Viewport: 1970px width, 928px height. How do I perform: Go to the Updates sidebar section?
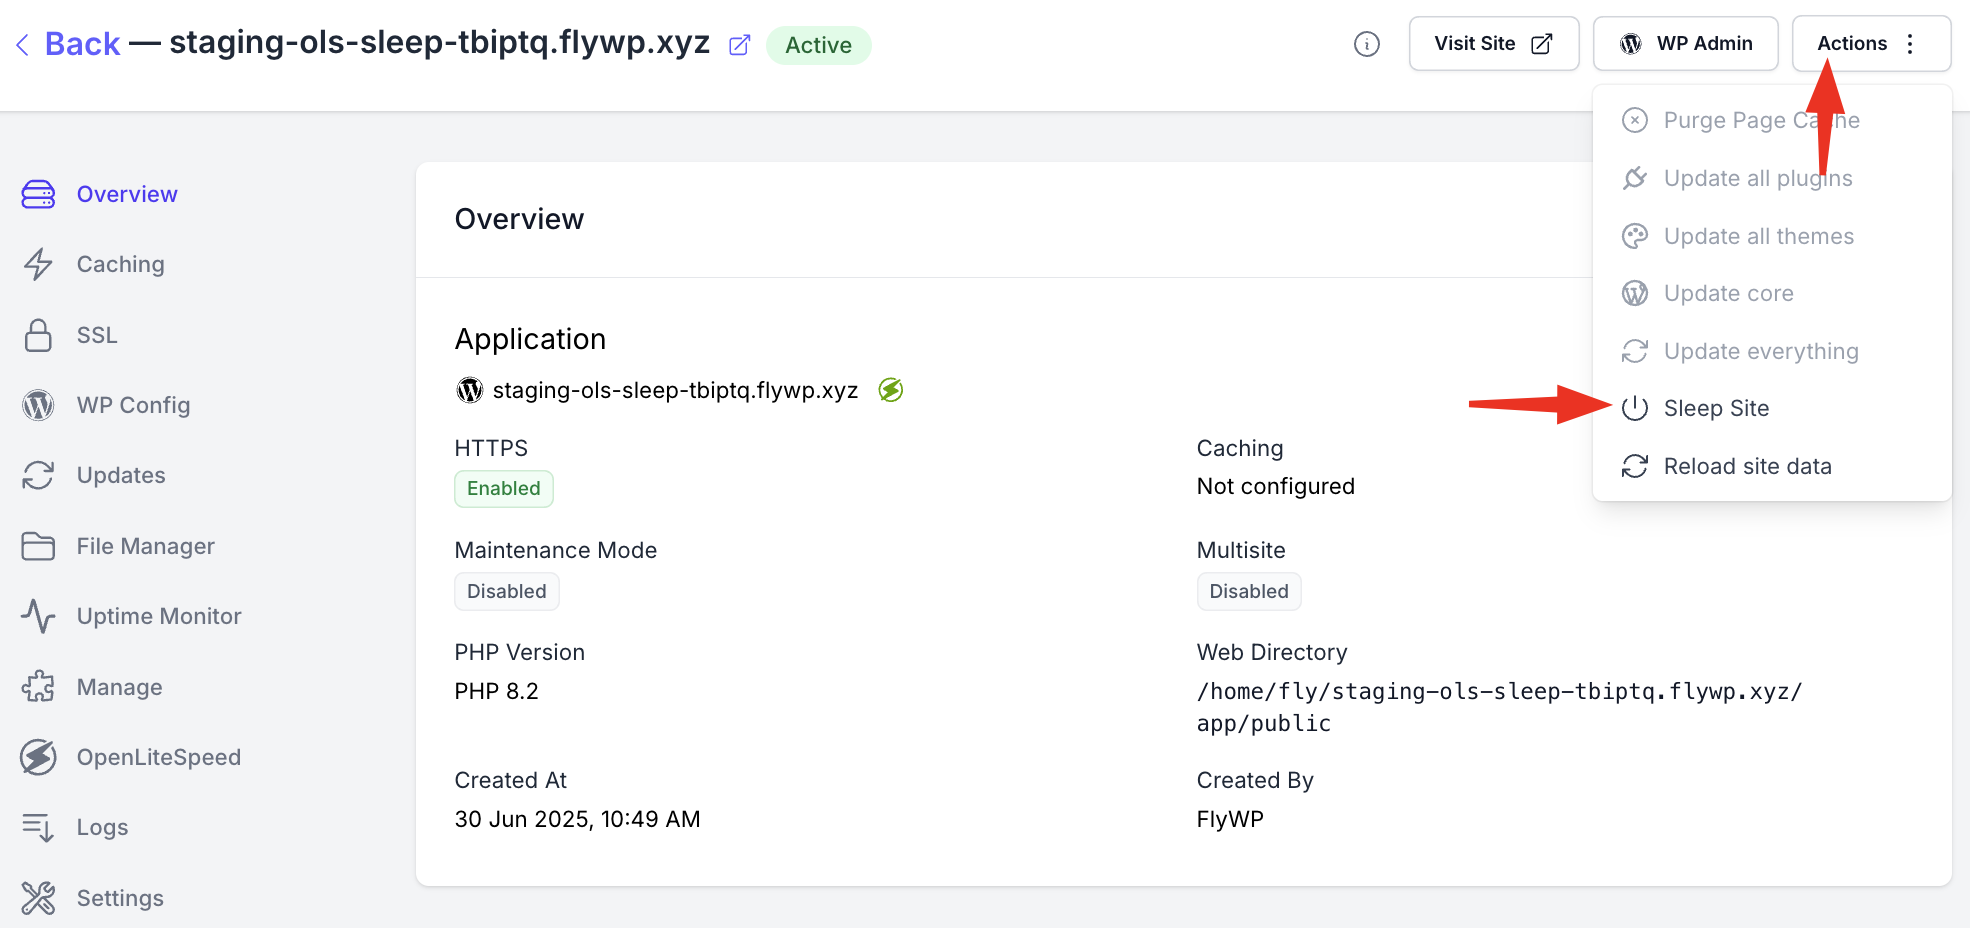121,475
